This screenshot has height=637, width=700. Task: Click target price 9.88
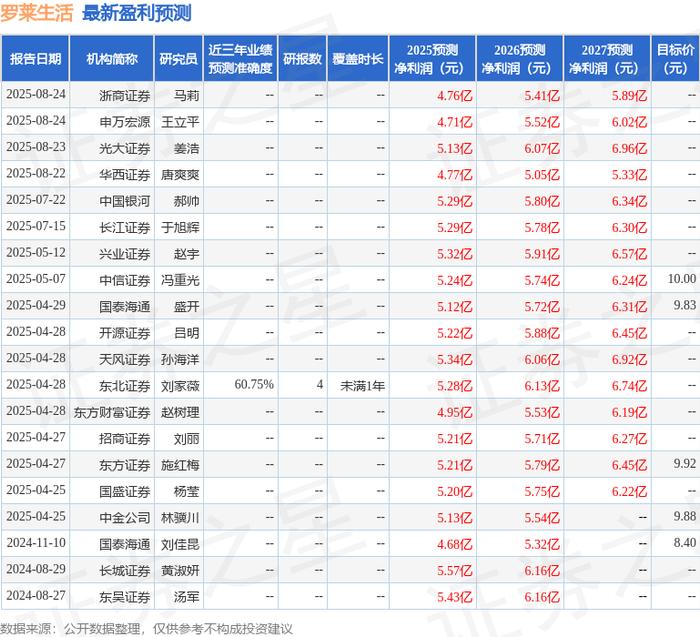pos(685,516)
